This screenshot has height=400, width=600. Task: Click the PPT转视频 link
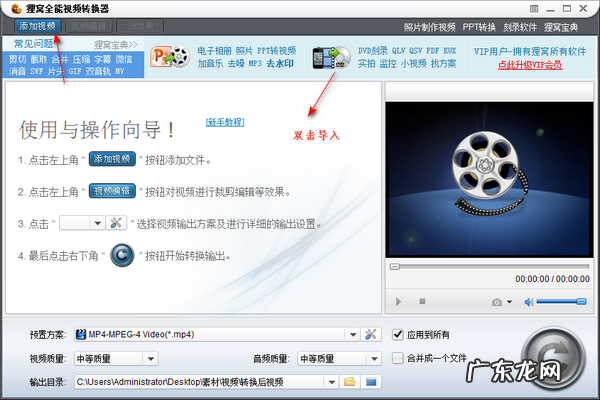coord(277,51)
